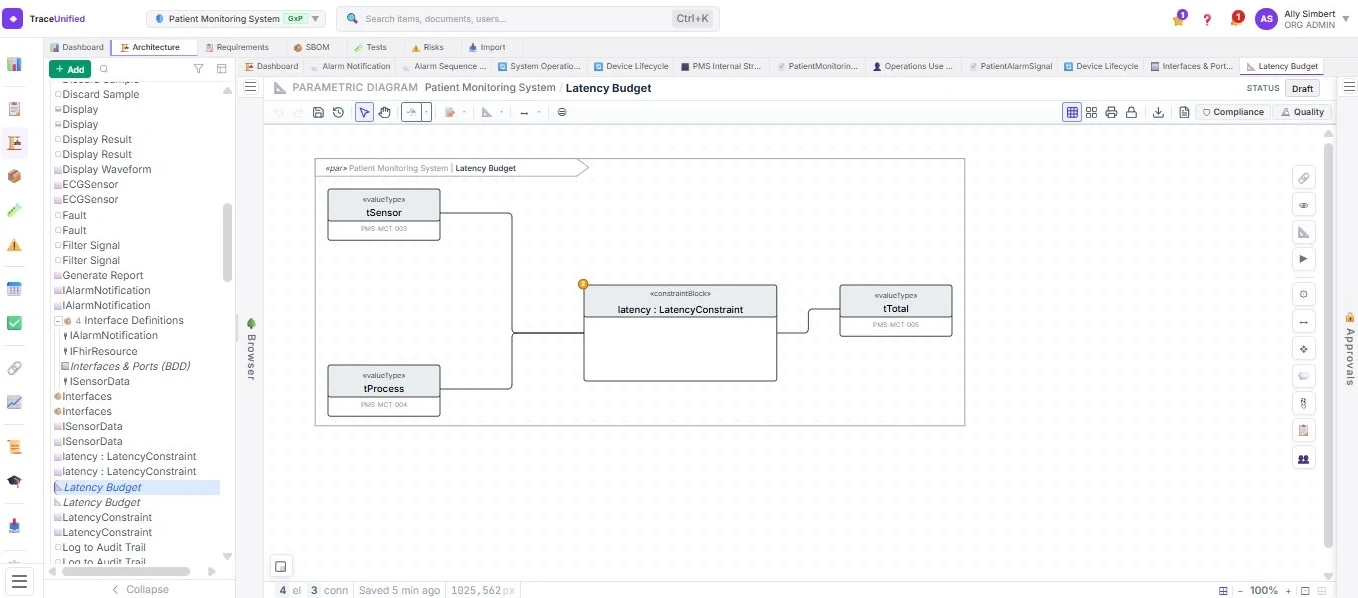Click the print diagram icon
This screenshot has width=1358, height=598.
point(1111,112)
